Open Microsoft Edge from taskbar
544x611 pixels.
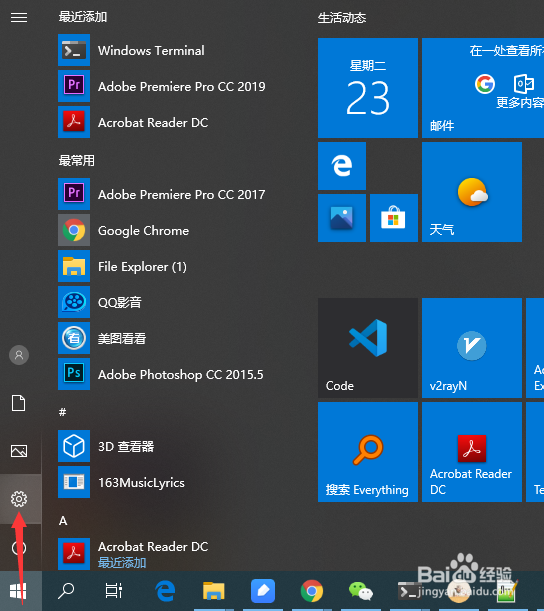click(x=165, y=591)
